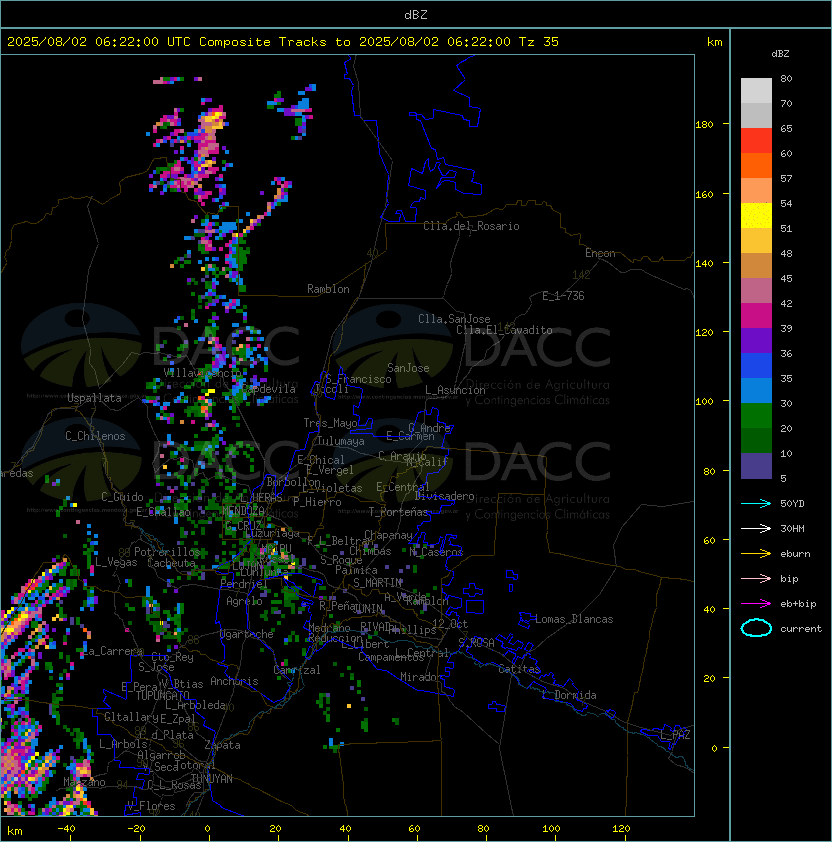Click the 'Potrerillos' place label
The width and height of the screenshot is (832, 842).
(167, 552)
